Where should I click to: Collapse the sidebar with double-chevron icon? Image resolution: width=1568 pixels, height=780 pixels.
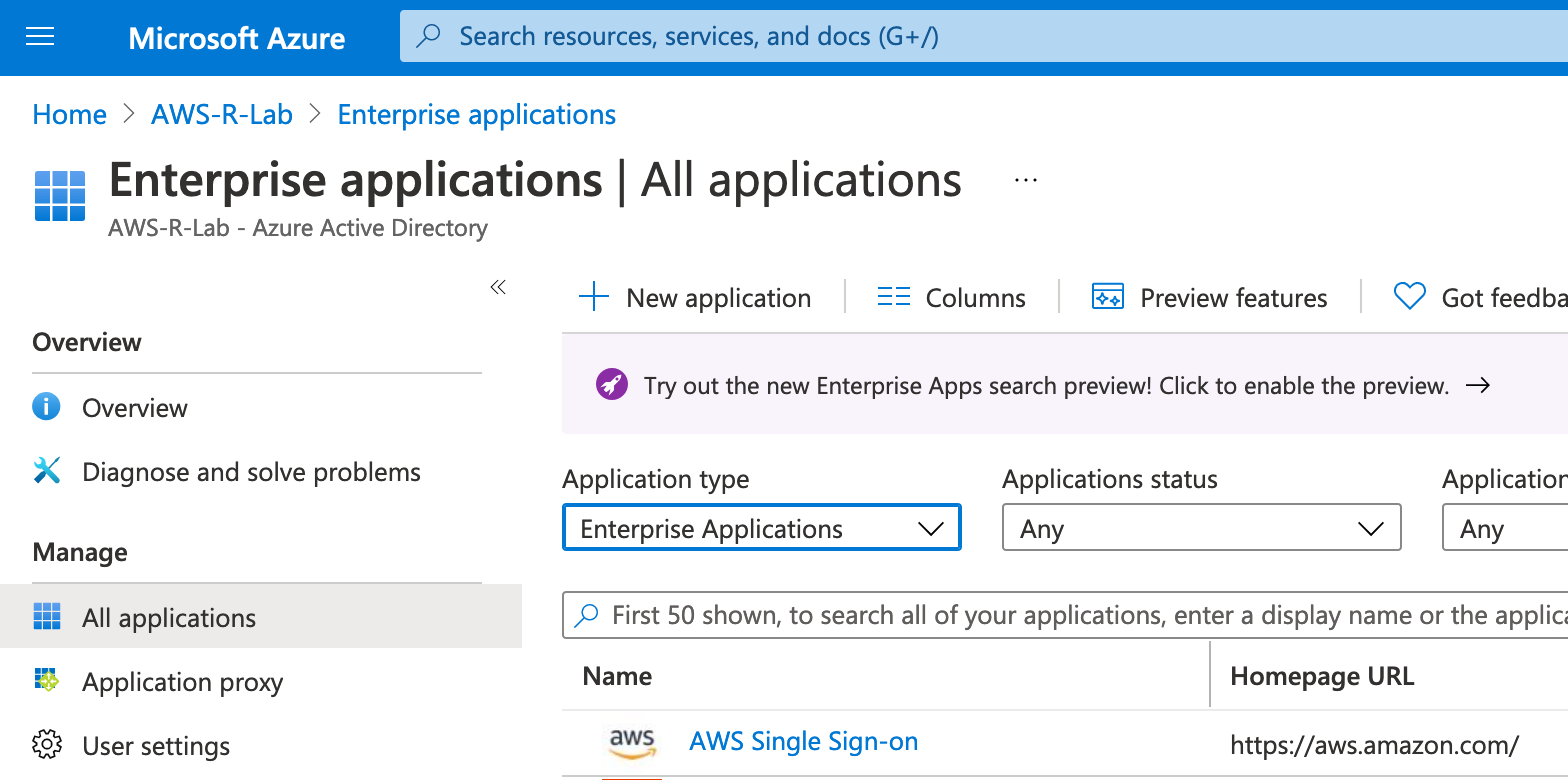(498, 288)
